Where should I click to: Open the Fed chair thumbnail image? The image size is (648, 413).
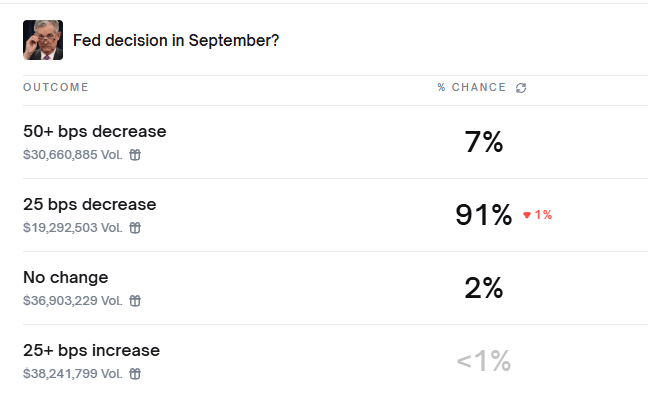point(43,40)
